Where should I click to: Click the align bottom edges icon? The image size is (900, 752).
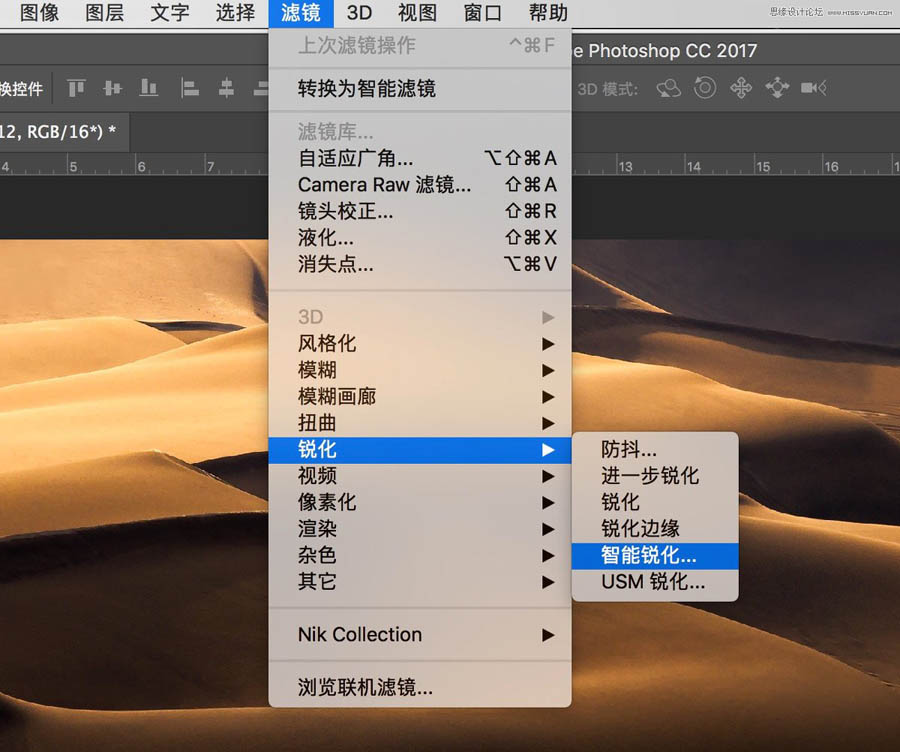pyautogui.click(x=148, y=88)
